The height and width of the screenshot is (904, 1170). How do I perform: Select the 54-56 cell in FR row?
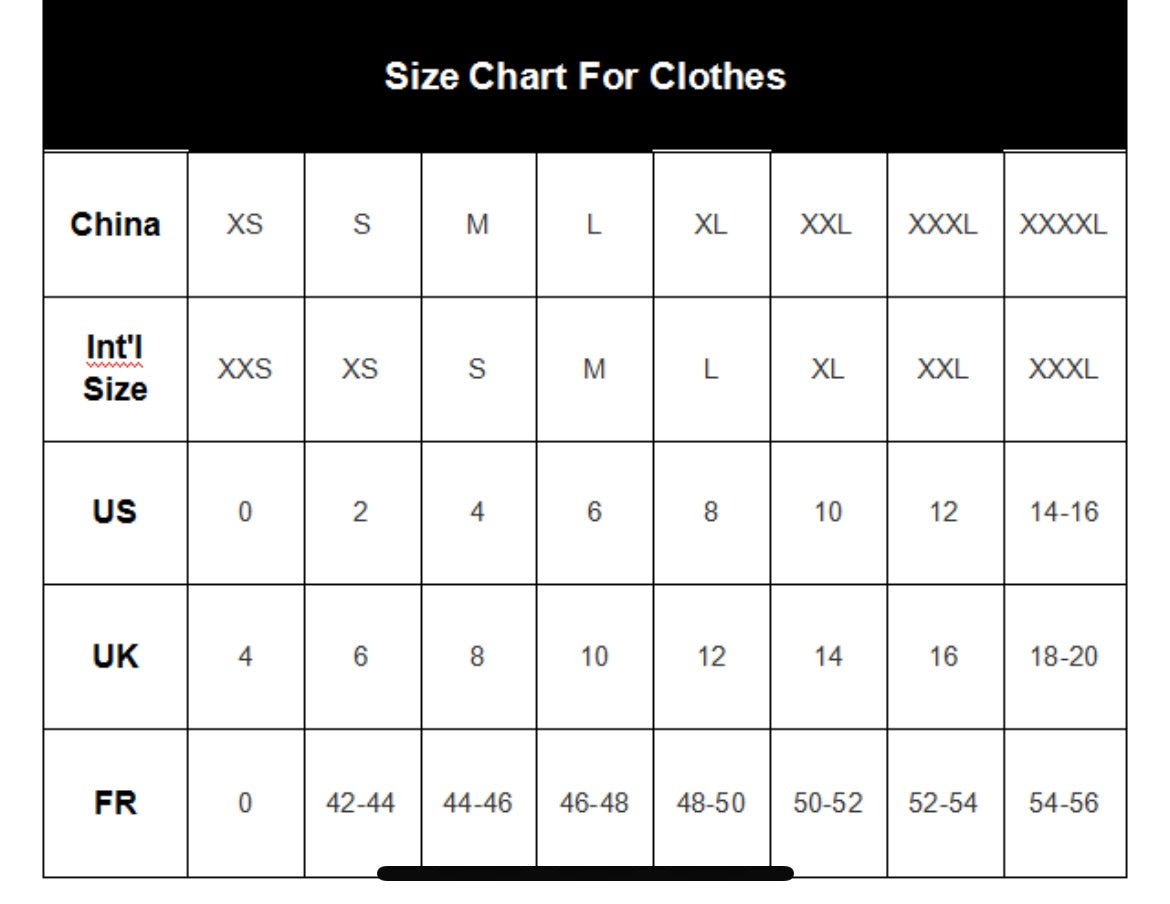point(1063,802)
